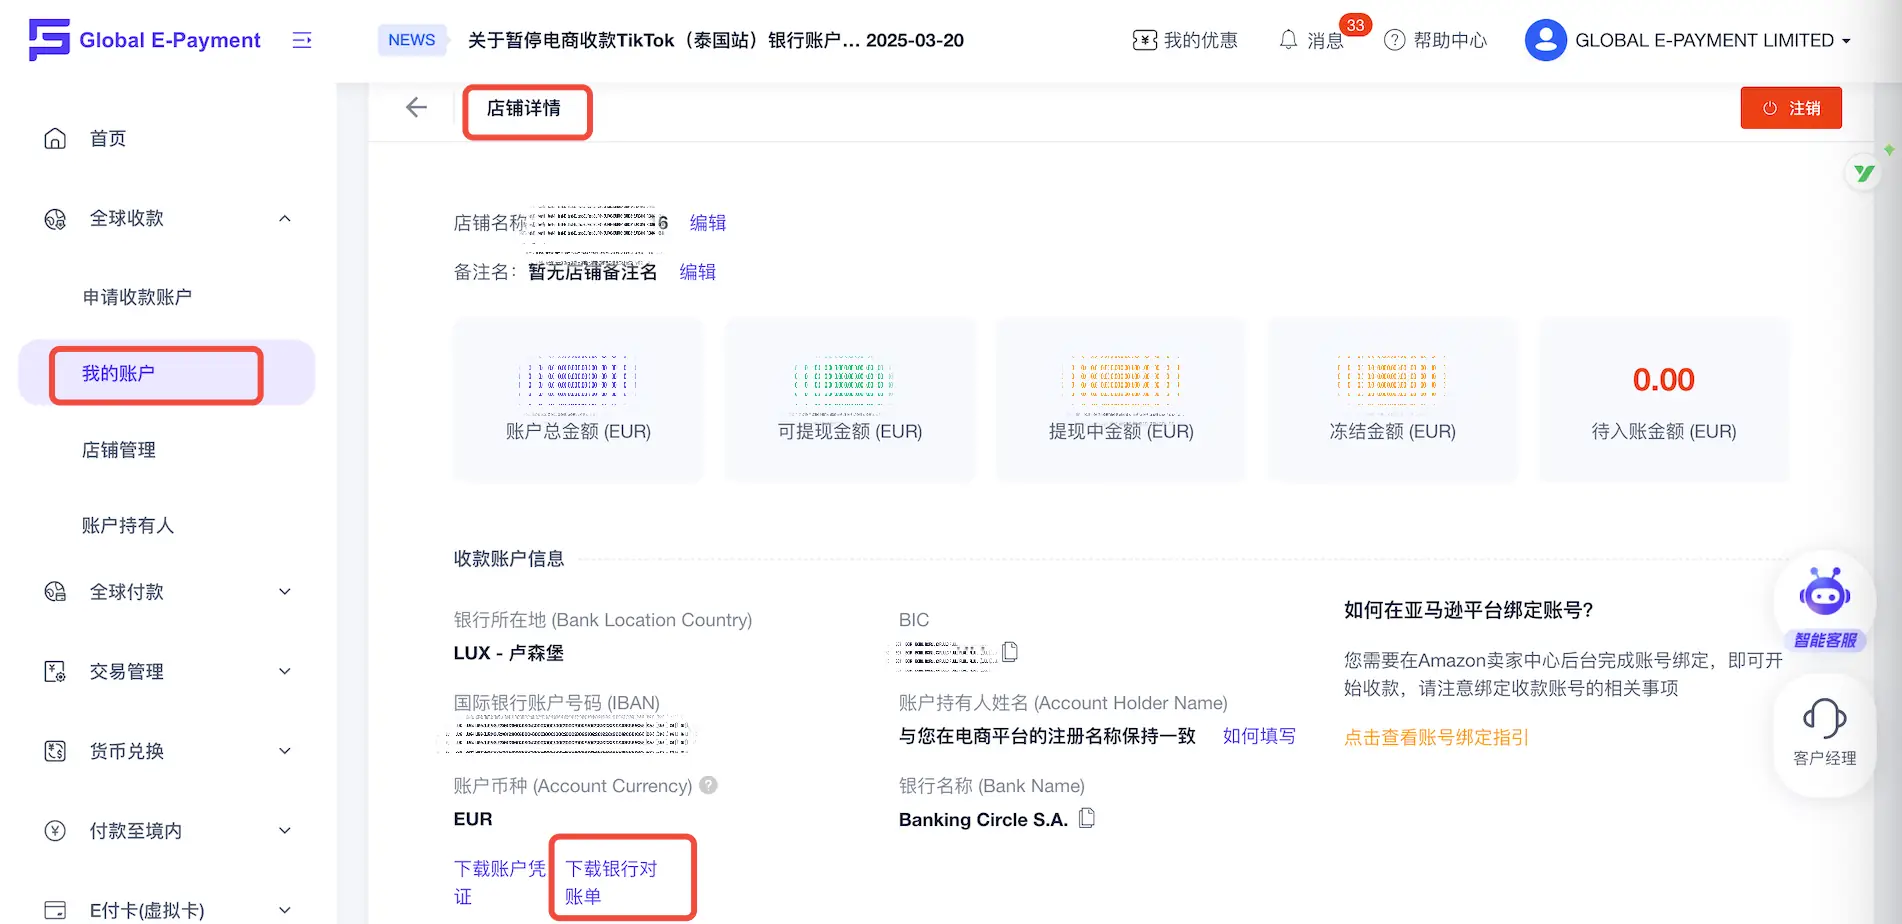This screenshot has width=1902, height=924.
Task: Select 我的账户 in the sidebar
Action: [167, 373]
